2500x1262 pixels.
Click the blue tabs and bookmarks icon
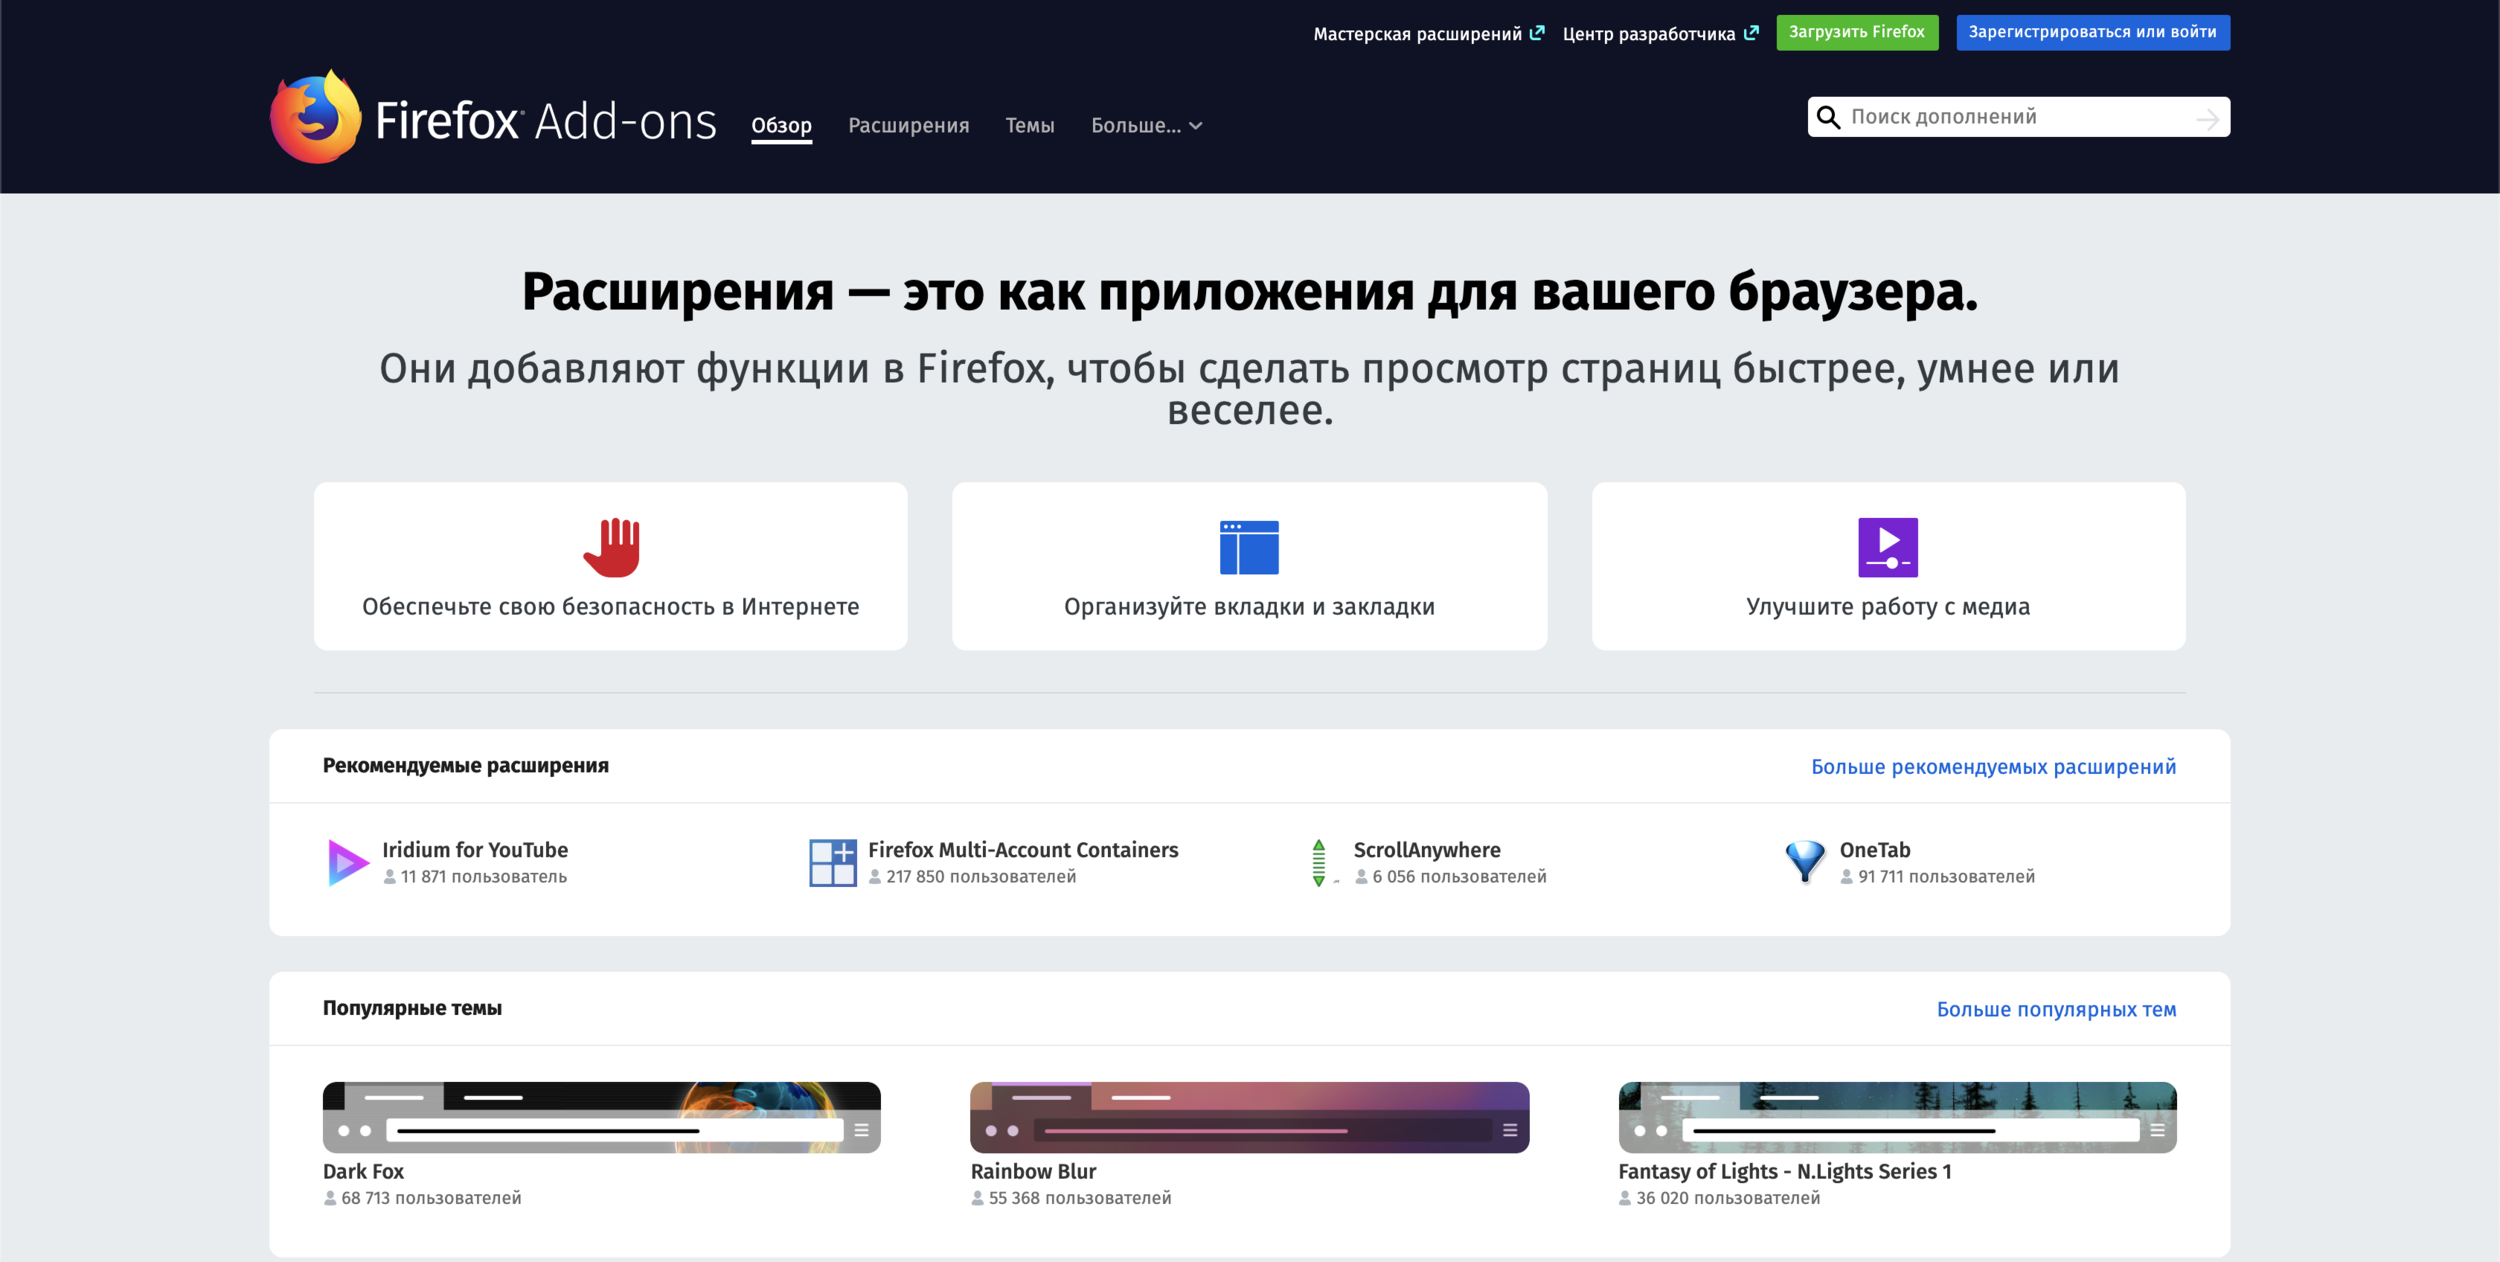(x=1249, y=547)
